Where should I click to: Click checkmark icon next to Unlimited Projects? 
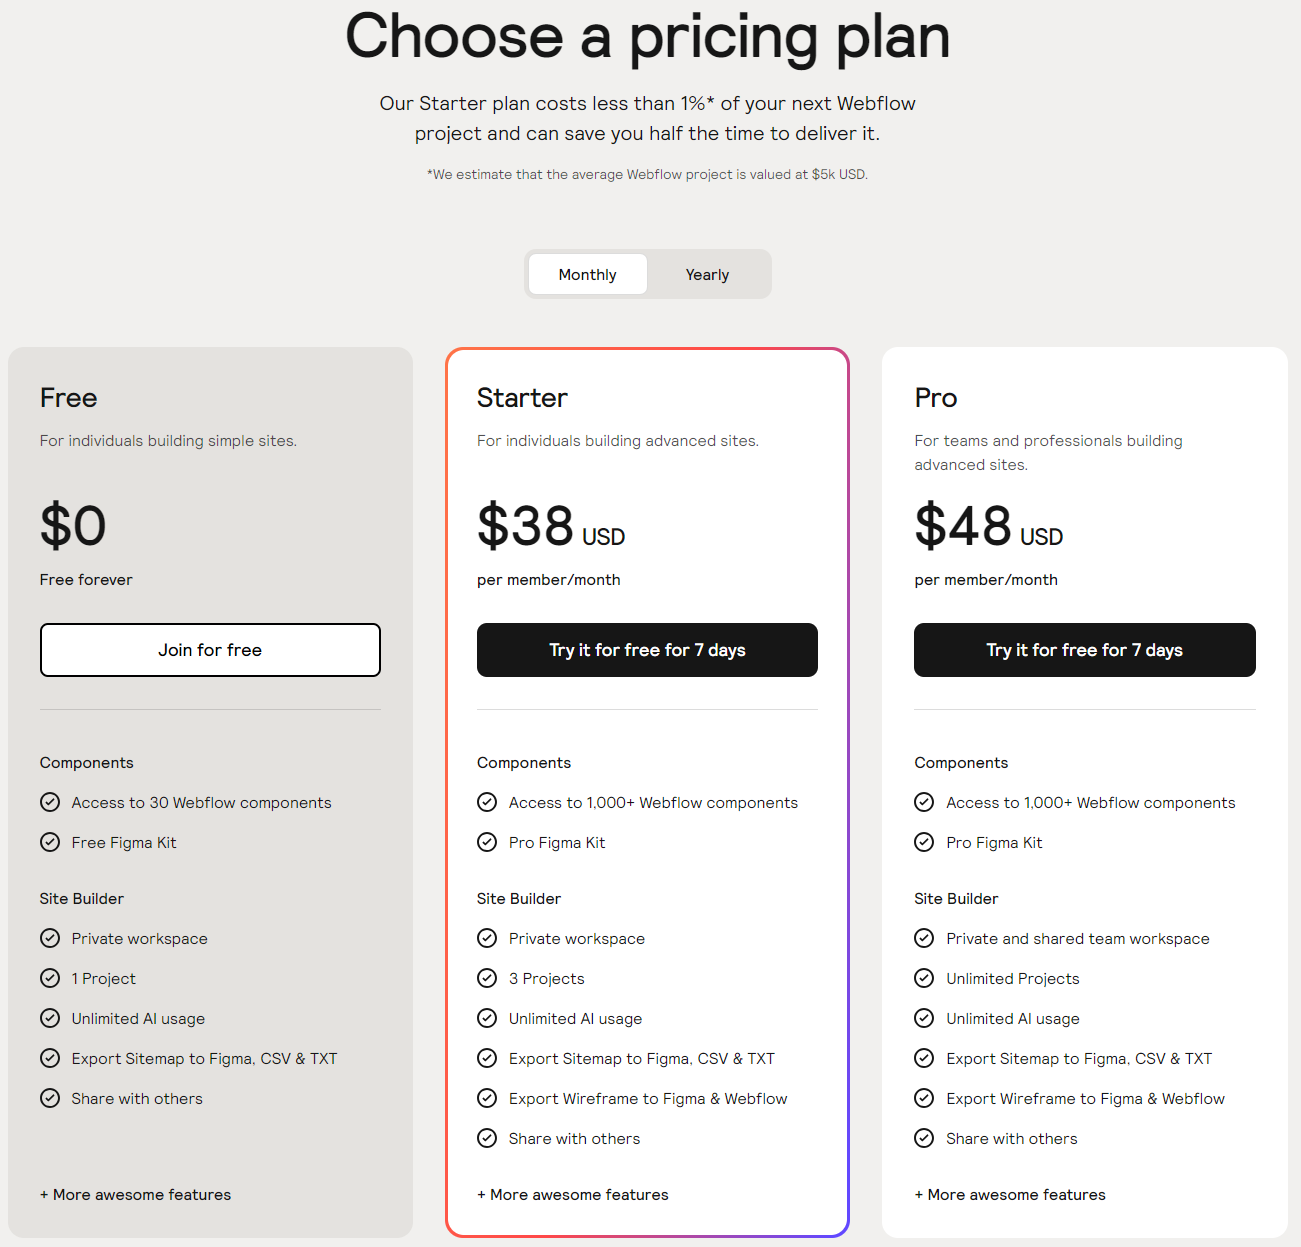pyautogui.click(x=924, y=978)
